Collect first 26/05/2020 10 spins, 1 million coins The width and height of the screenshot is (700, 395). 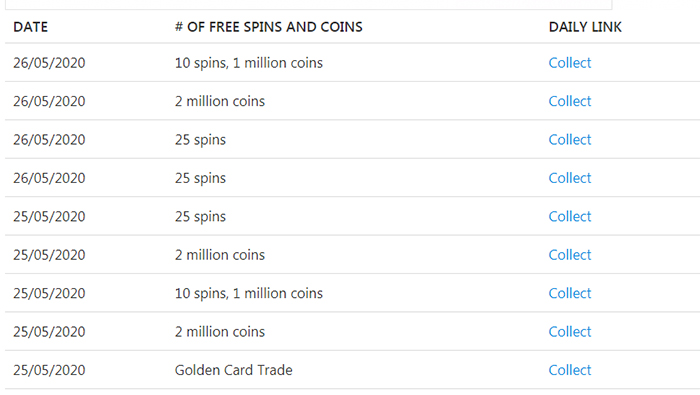coord(570,63)
